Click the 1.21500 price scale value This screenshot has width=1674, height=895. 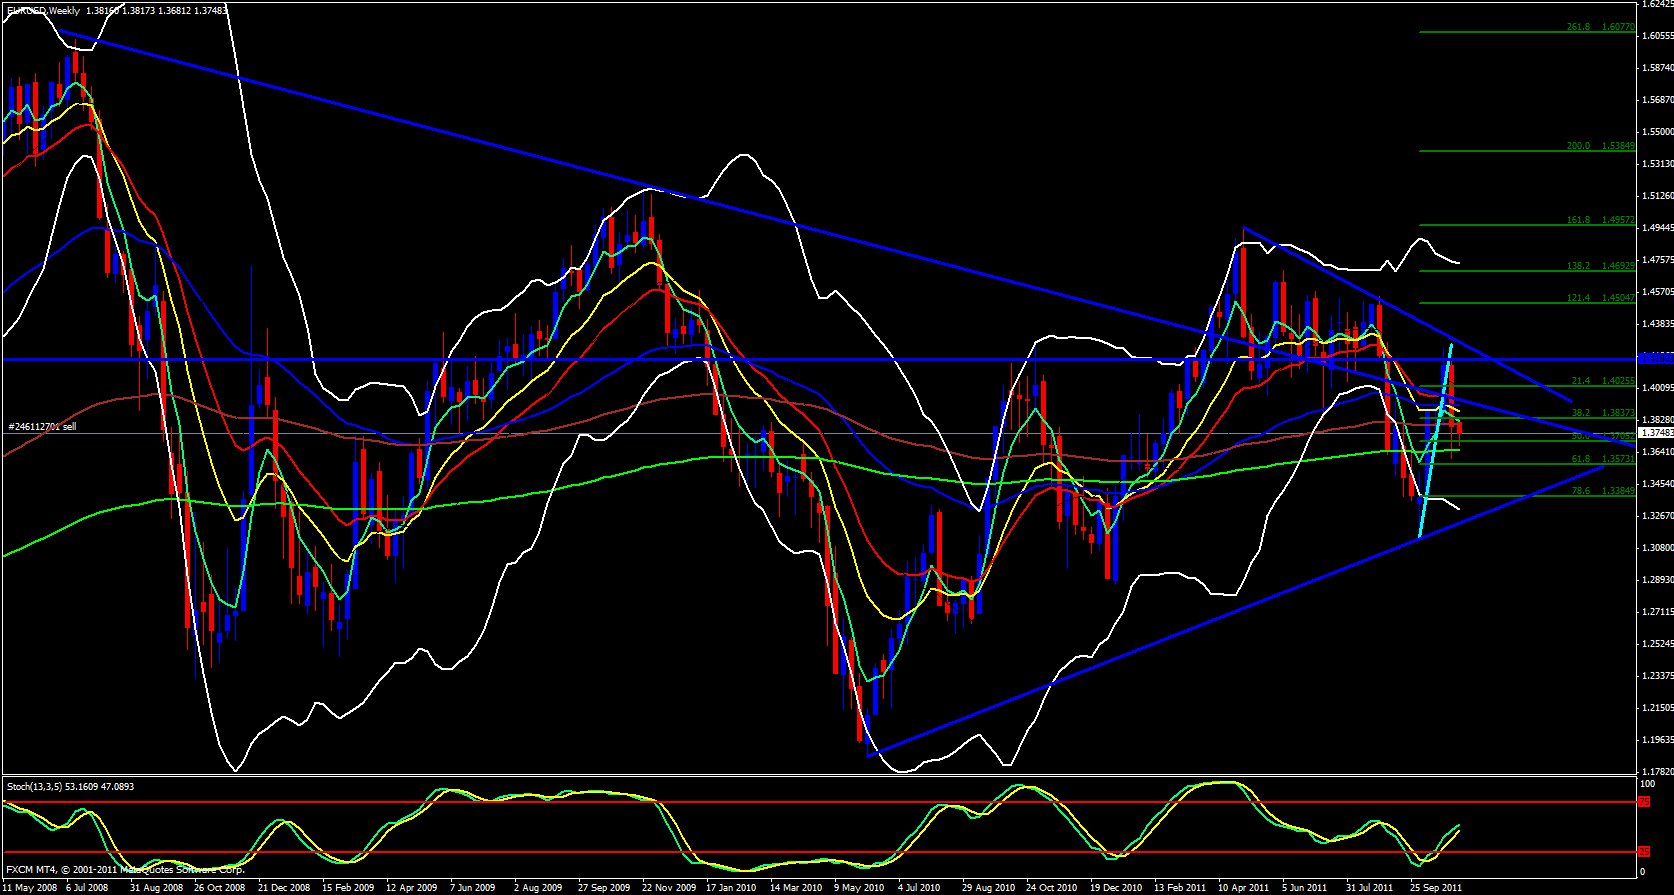point(1657,708)
